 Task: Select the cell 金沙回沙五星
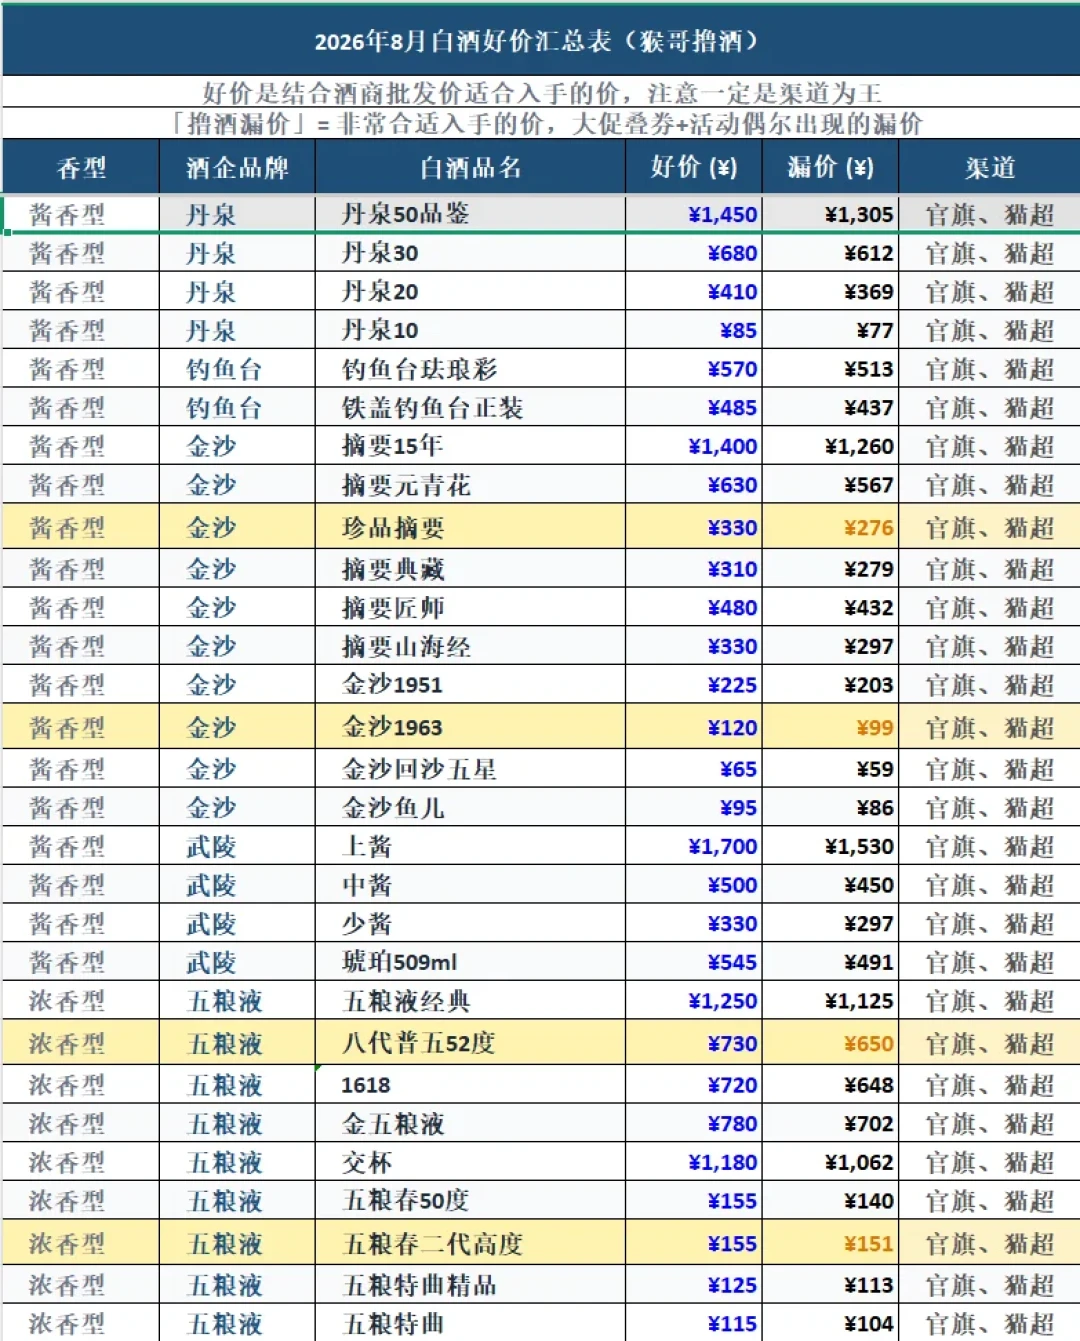click(470, 769)
